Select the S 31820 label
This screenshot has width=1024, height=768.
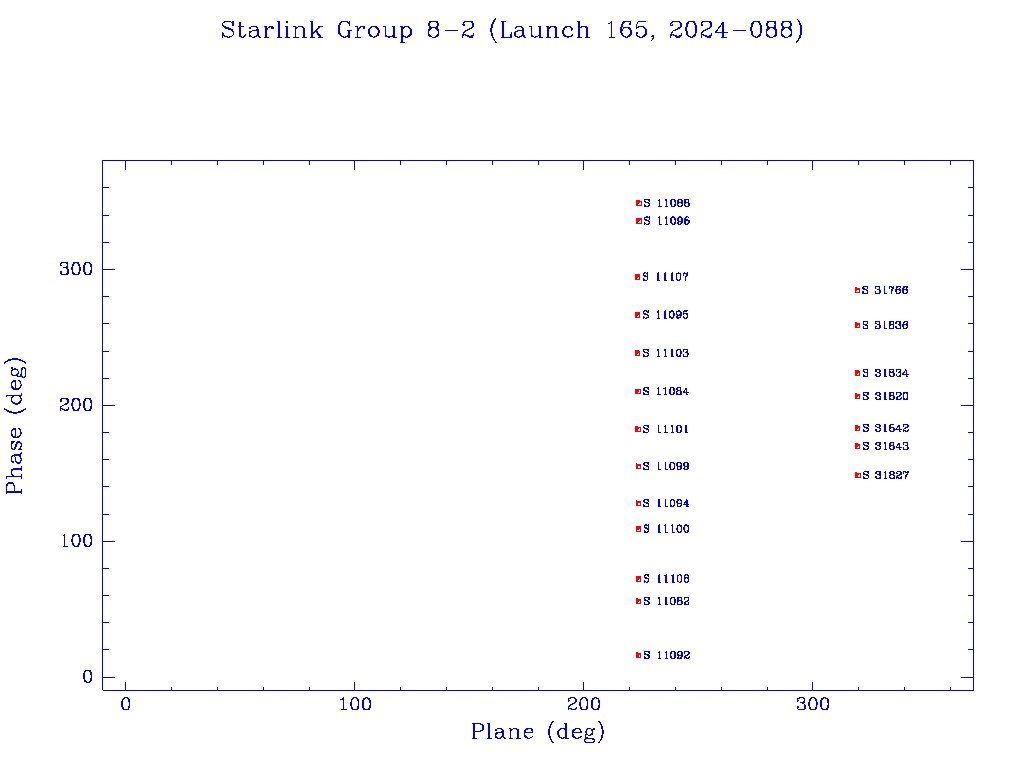pyautogui.click(x=886, y=396)
